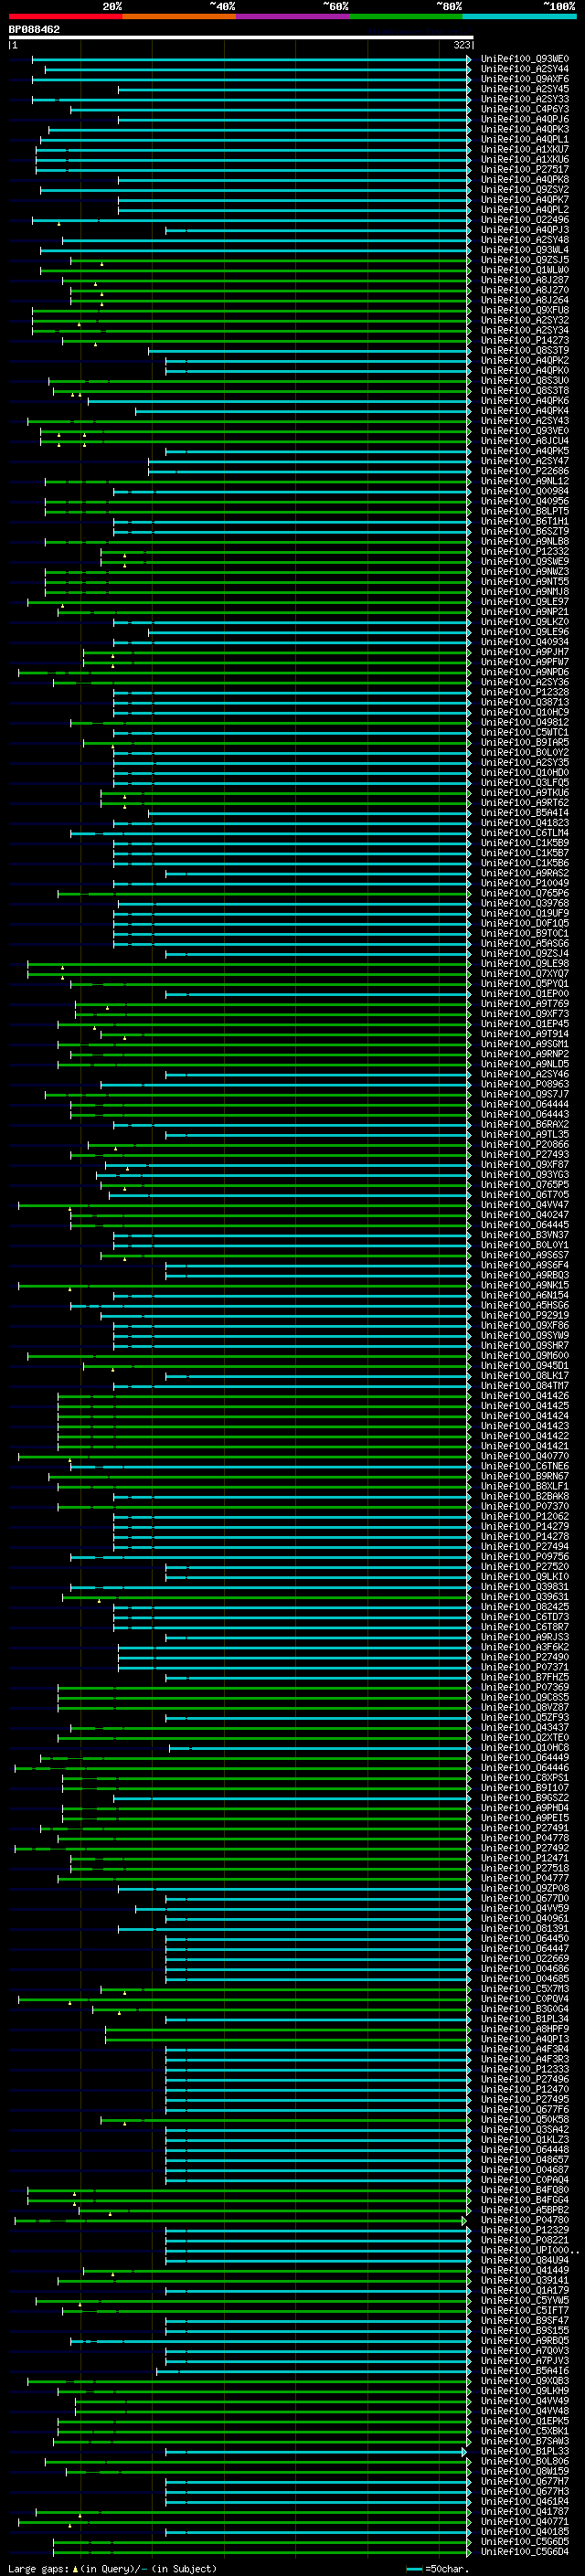
Task: Open UniRef100_C6TNE6 entry
Action: pyautogui.click(x=524, y=1467)
